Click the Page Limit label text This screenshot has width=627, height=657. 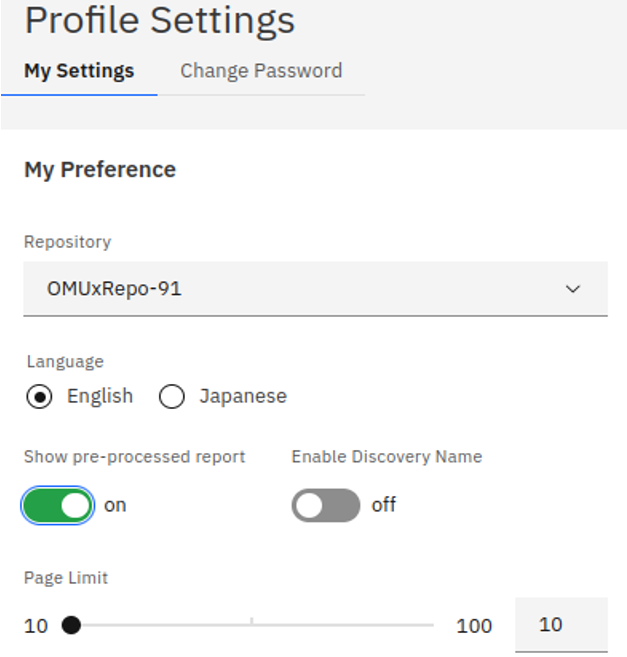(x=66, y=578)
